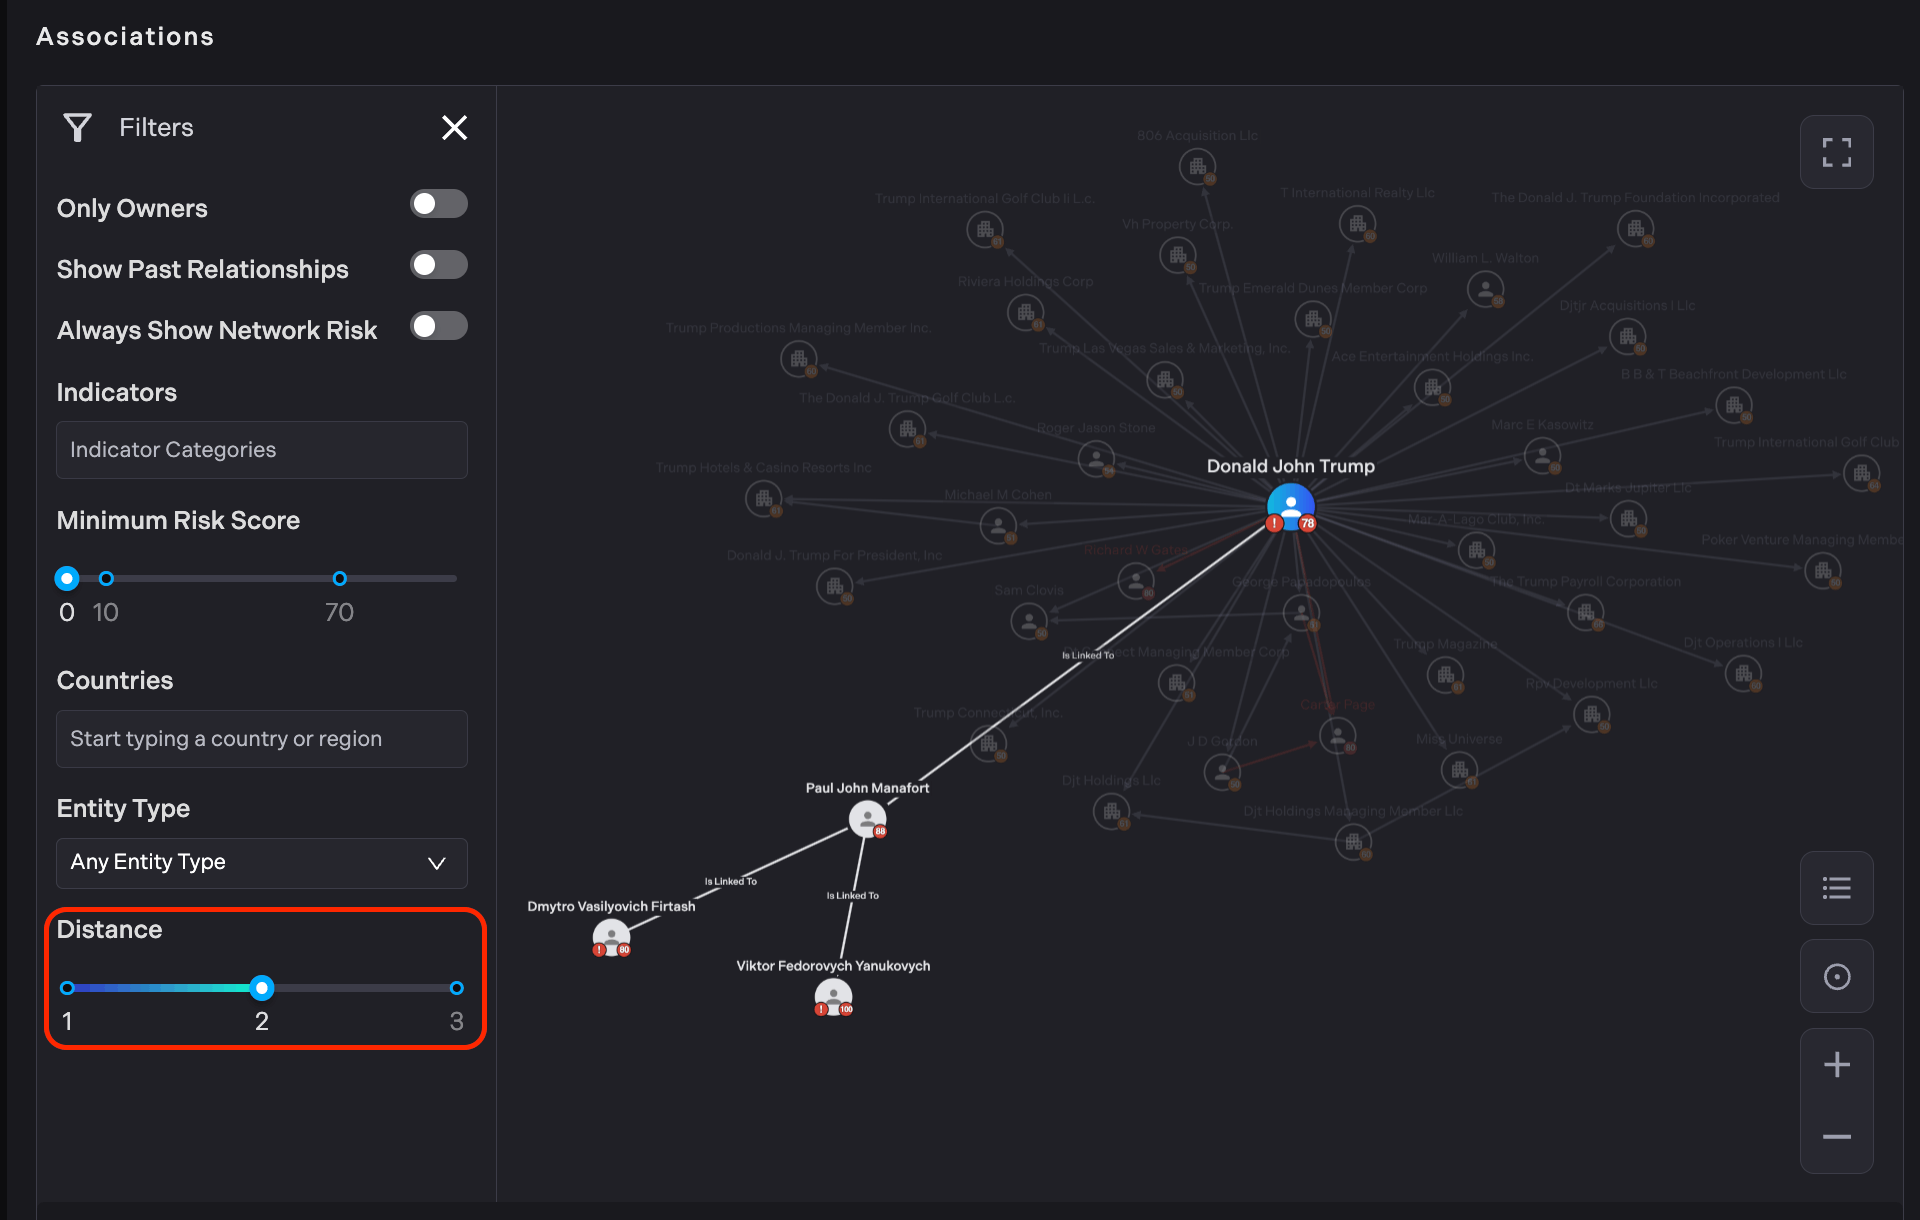The height and width of the screenshot is (1220, 1920).
Task: Open the list view icon
Action: click(x=1836, y=888)
